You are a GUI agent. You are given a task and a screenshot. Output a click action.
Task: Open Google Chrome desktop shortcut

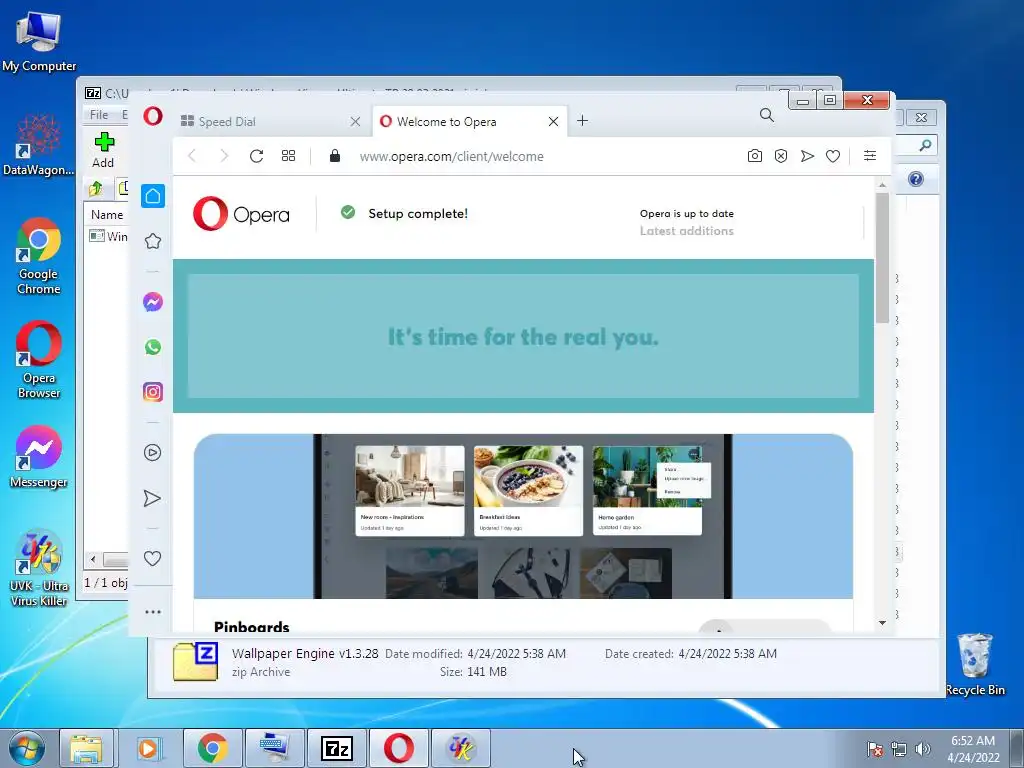[39, 256]
